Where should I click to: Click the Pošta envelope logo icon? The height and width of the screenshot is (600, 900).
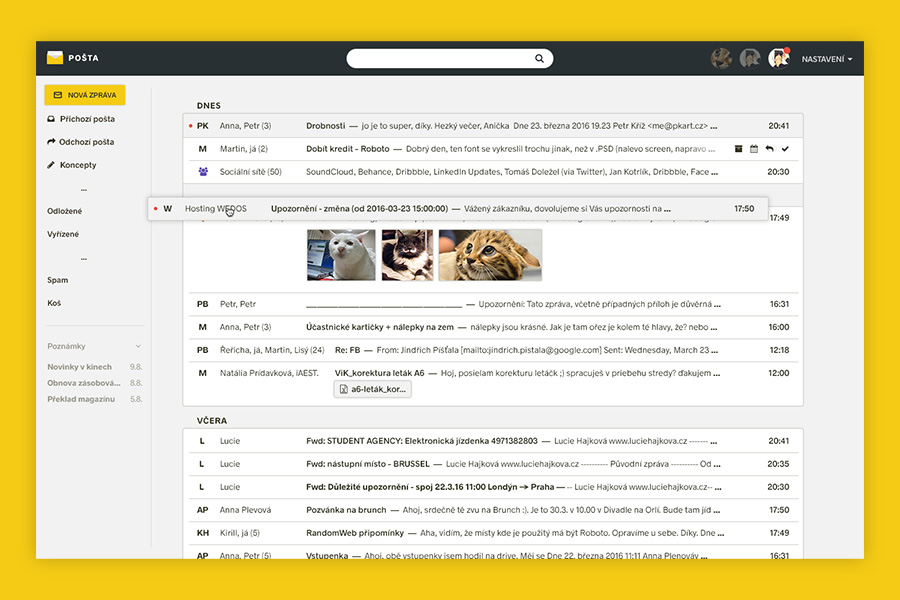(x=55, y=58)
